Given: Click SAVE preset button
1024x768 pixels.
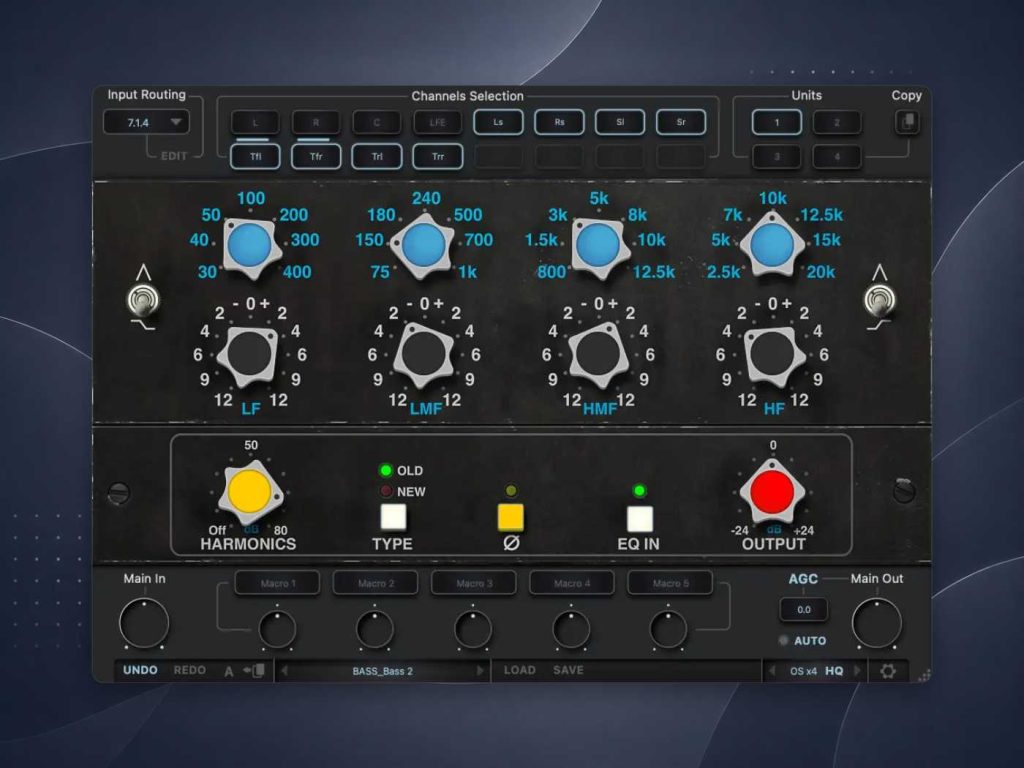Looking at the screenshot, I should click(x=568, y=671).
